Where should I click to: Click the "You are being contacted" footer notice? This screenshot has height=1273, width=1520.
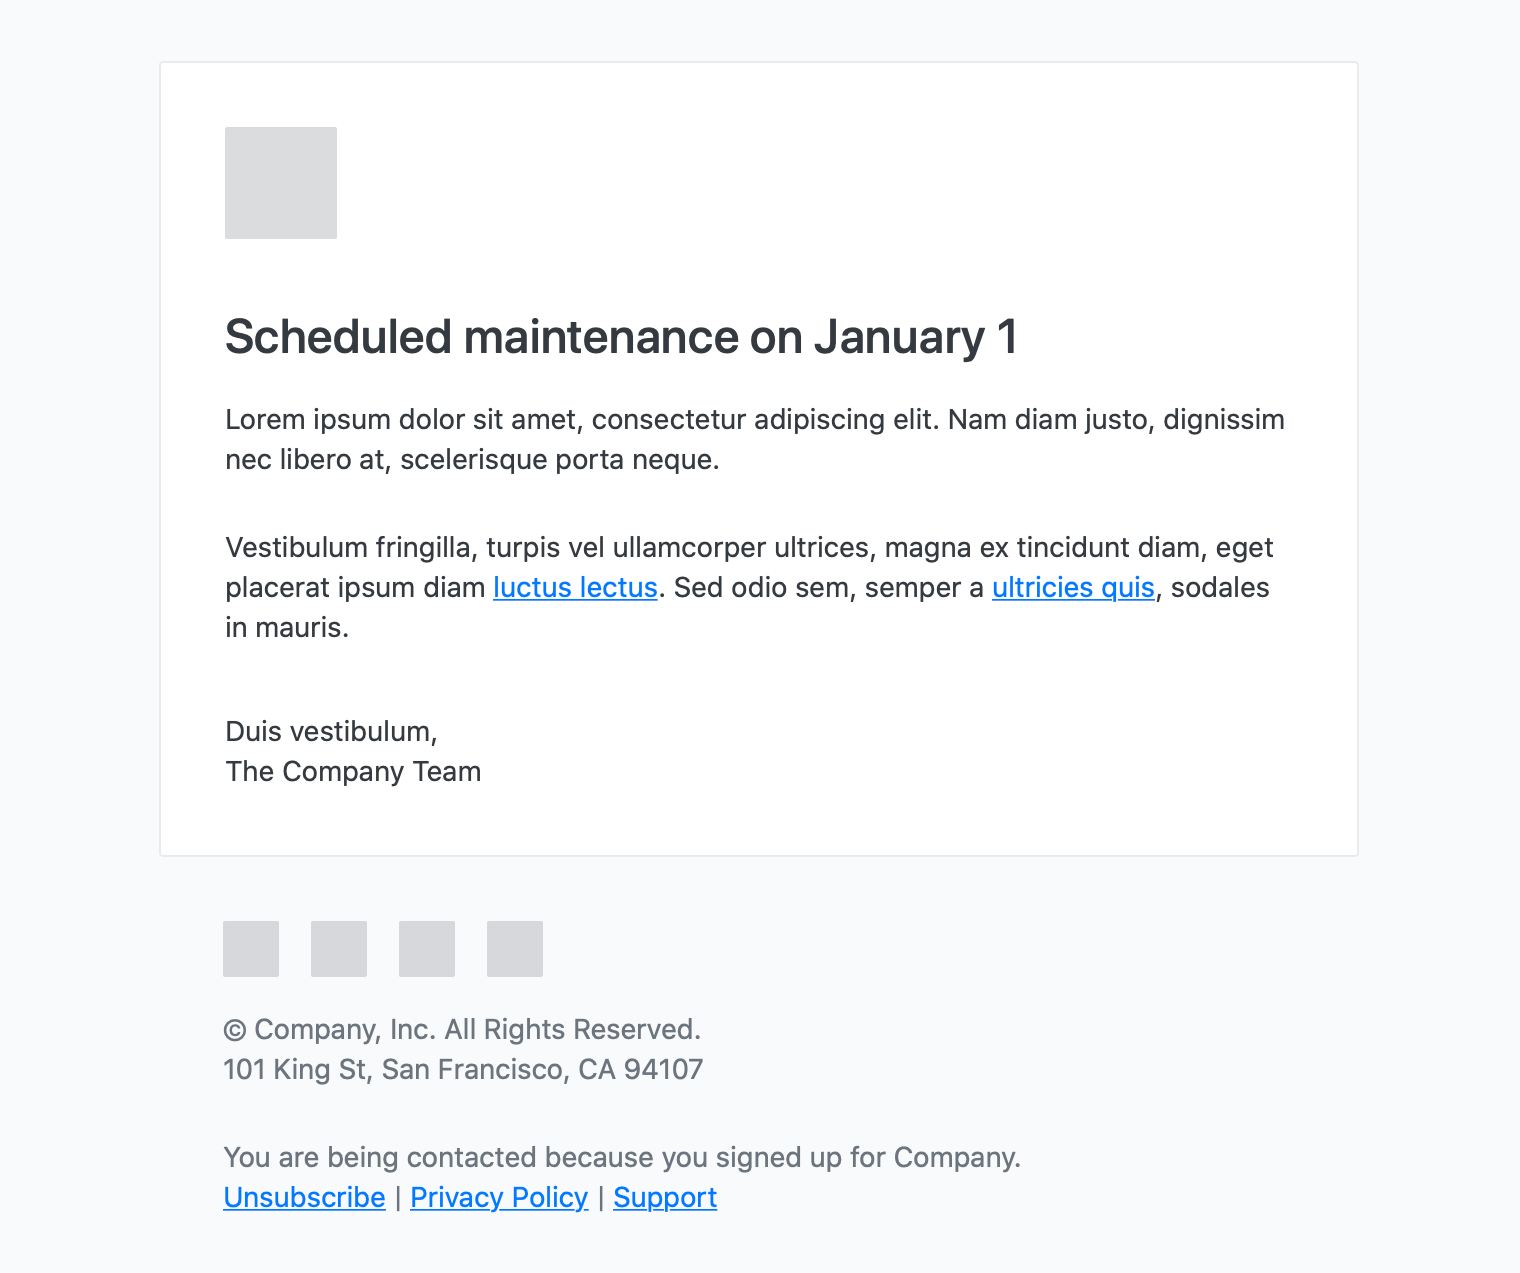click(x=622, y=1158)
